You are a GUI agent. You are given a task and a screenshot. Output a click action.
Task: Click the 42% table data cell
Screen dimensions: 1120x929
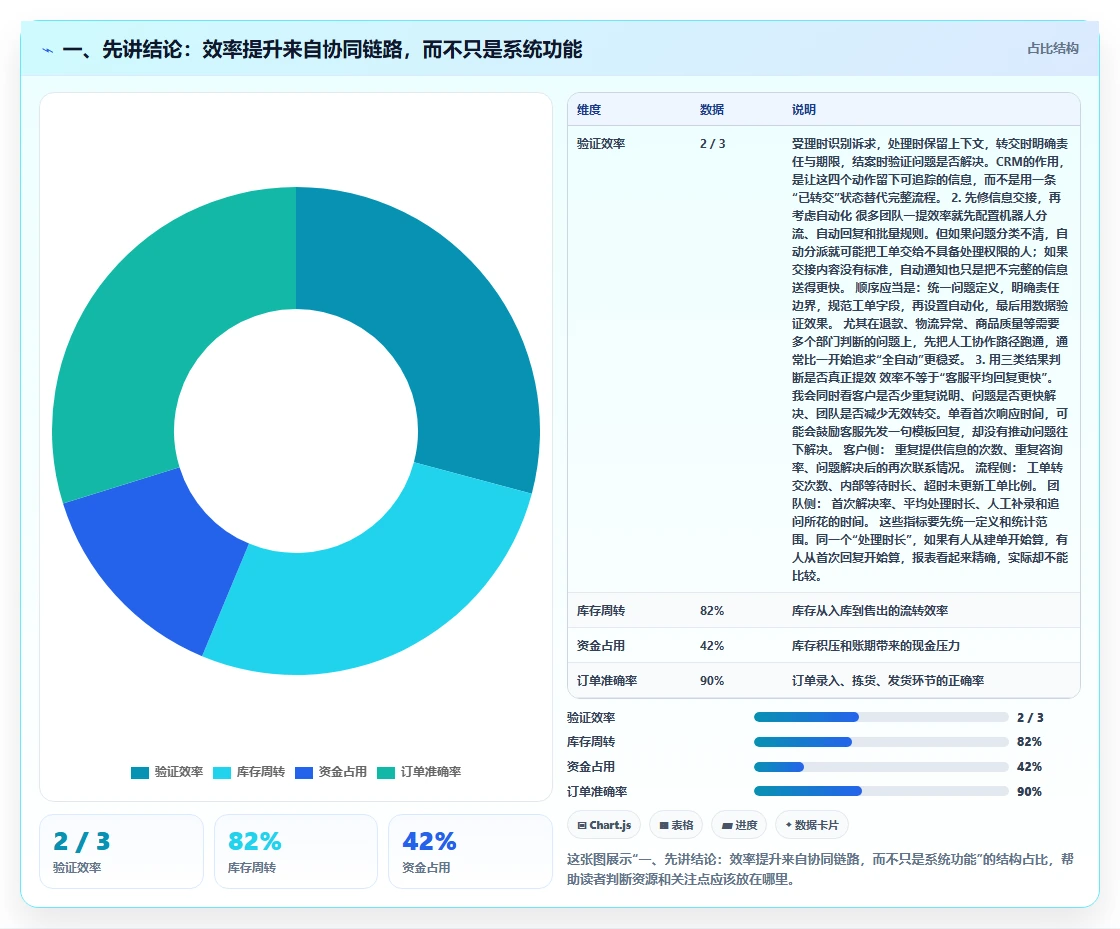click(711, 646)
